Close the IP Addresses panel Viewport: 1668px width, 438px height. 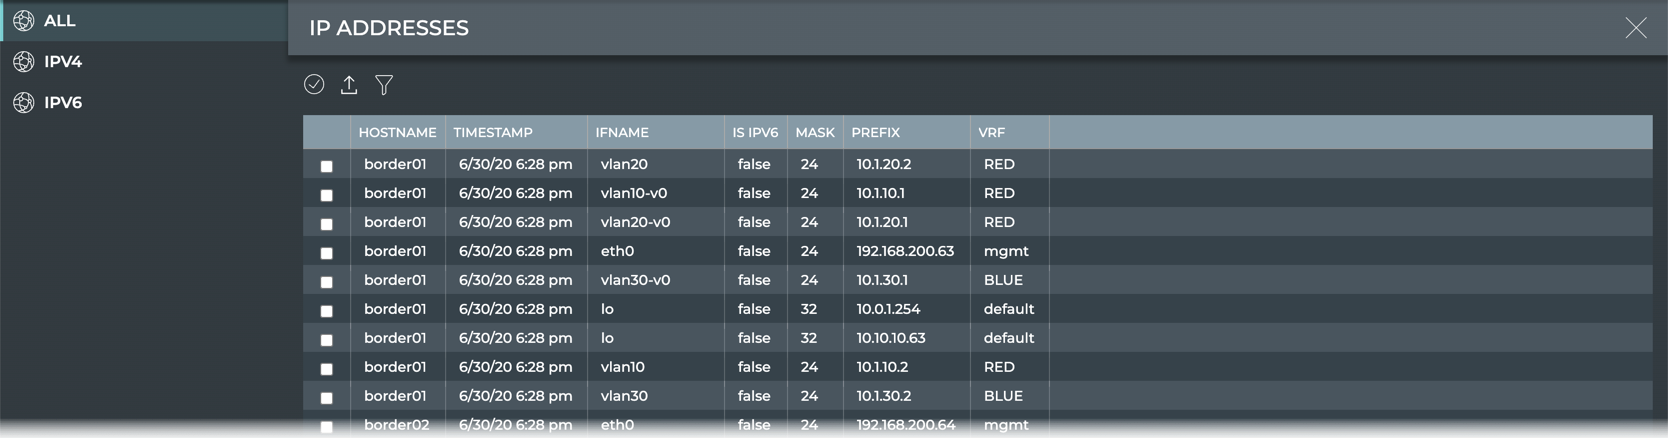pyautogui.click(x=1636, y=28)
